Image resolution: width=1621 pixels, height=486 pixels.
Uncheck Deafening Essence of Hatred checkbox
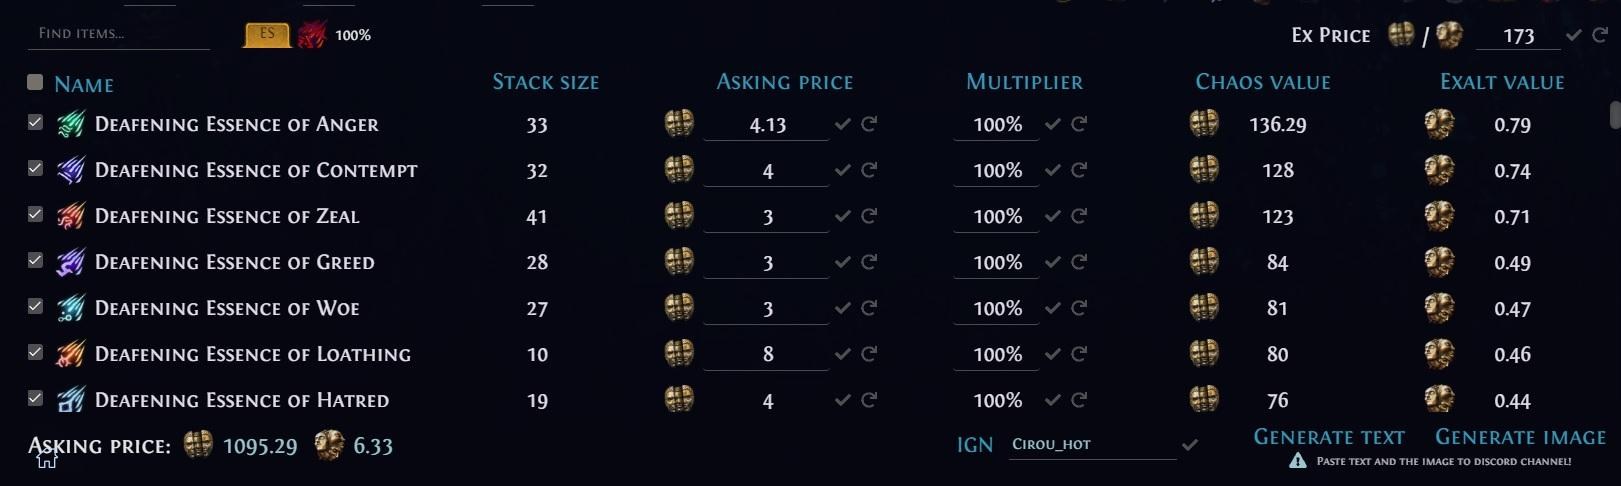coord(35,398)
